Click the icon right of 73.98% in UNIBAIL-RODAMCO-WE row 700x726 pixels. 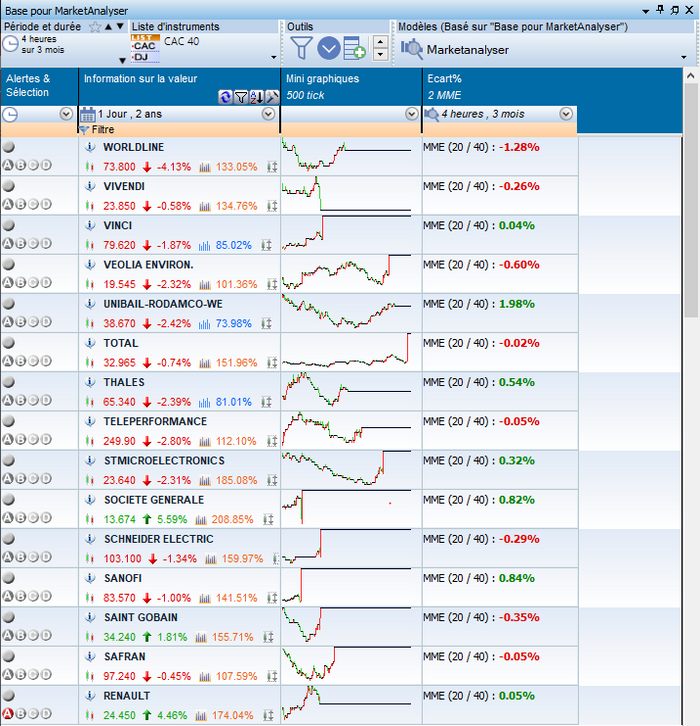[x=266, y=324]
